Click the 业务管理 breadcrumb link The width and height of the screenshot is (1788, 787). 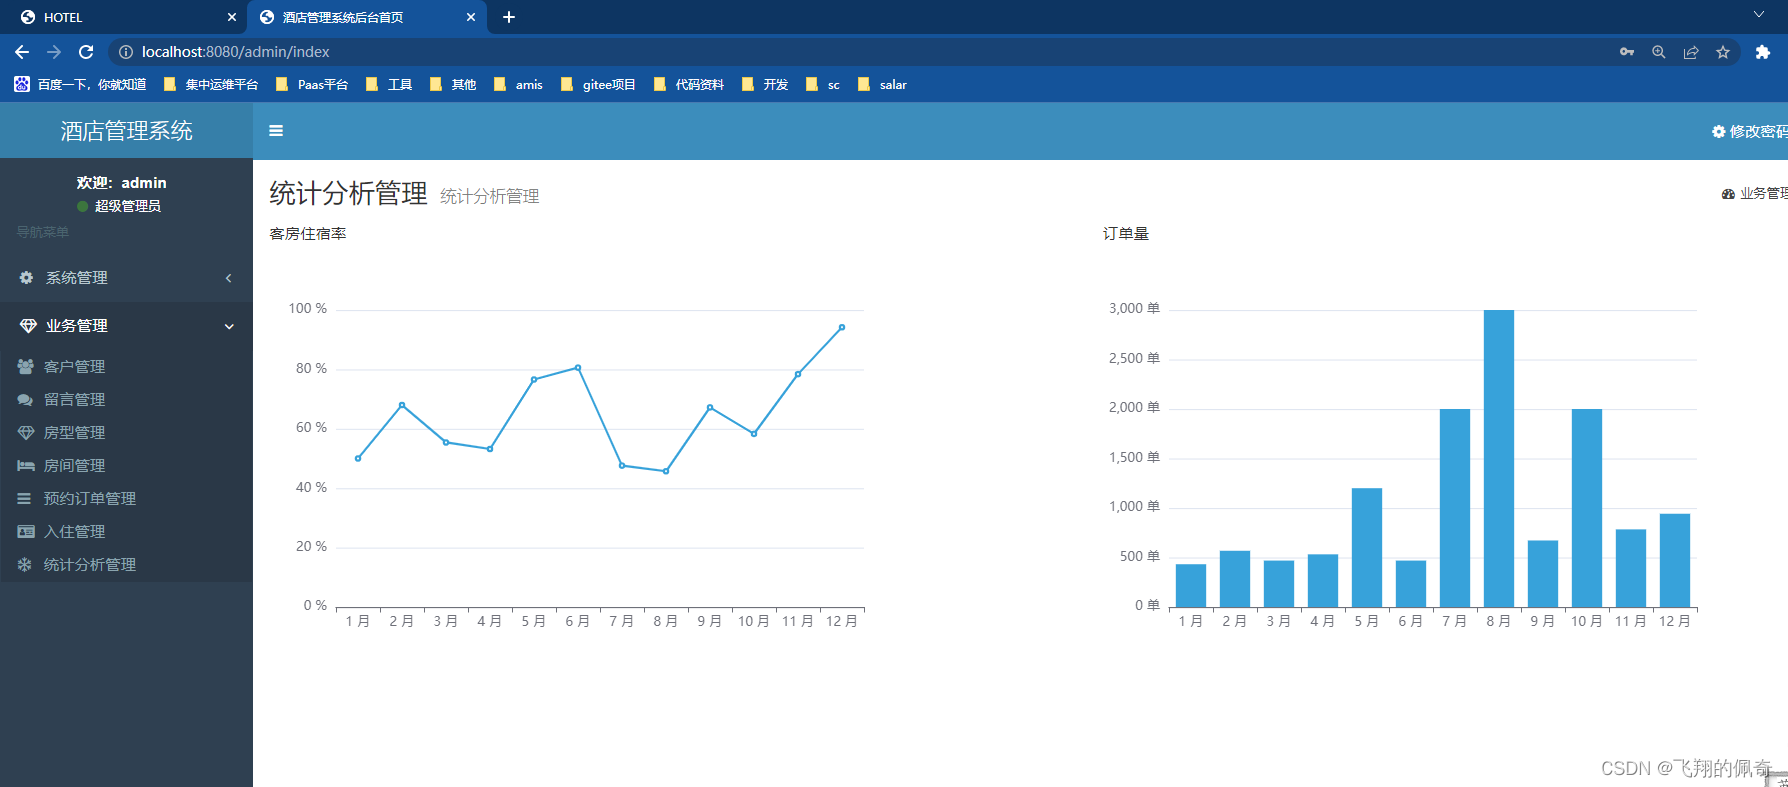click(1763, 194)
